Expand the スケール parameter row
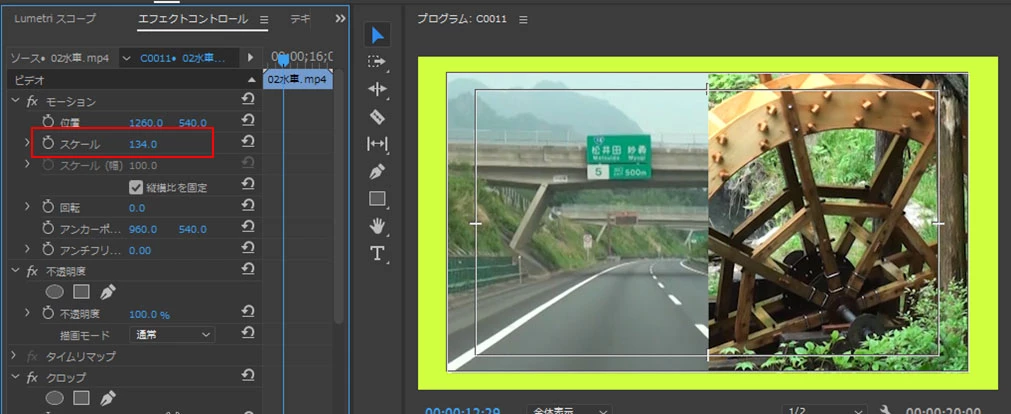The height and width of the screenshot is (414, 1011). point(27,143)
